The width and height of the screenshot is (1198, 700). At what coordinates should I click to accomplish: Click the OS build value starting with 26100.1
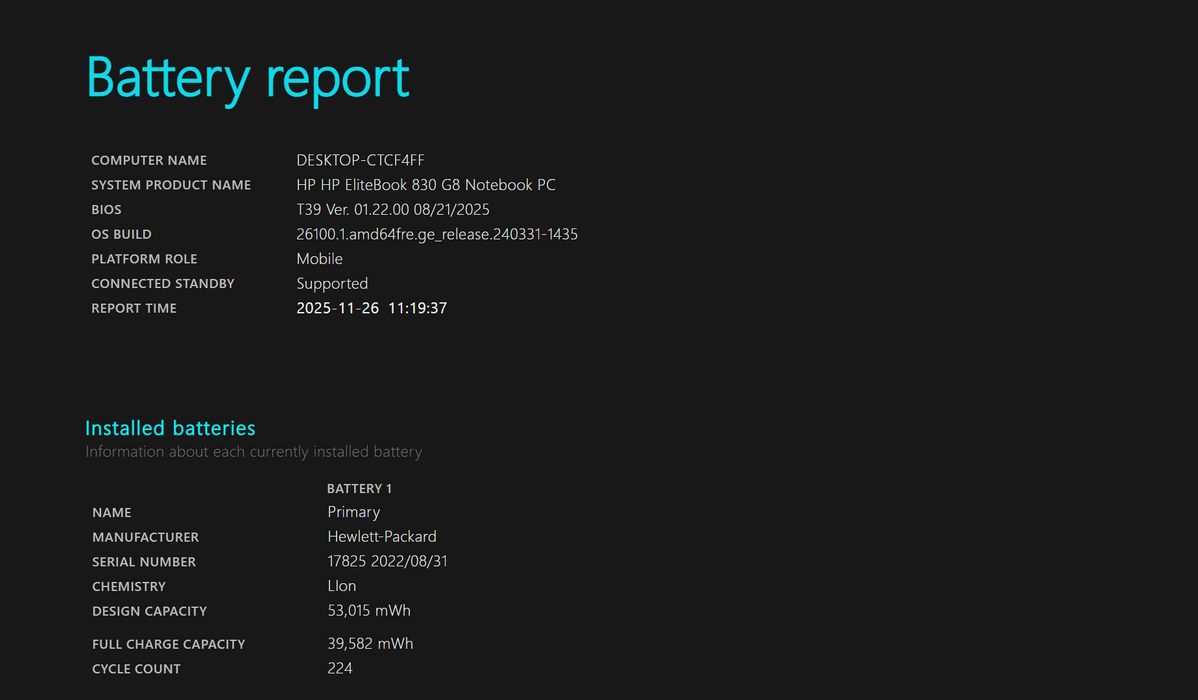(x=436, y=234)
